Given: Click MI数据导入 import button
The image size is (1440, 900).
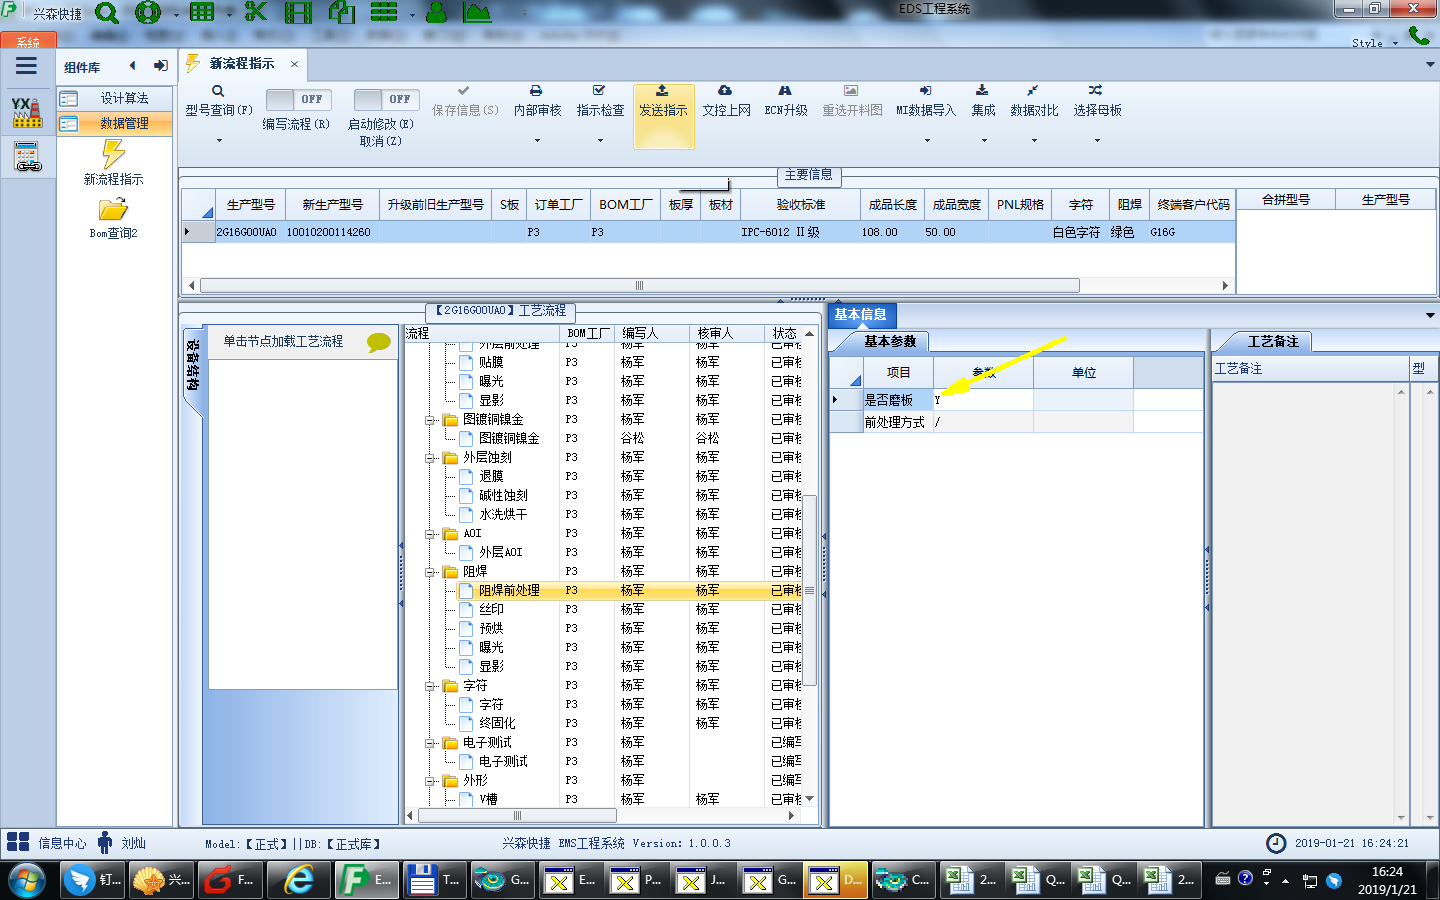Looking at the screenshot, I should coord(926,100).
